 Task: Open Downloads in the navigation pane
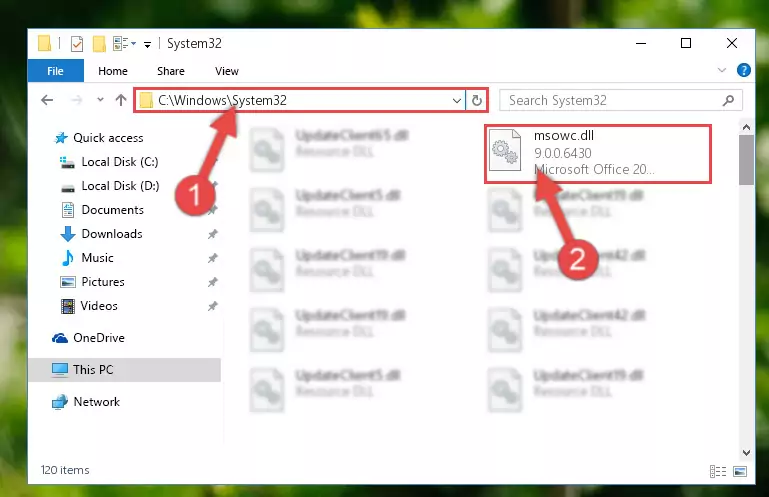tap(112, 234)
